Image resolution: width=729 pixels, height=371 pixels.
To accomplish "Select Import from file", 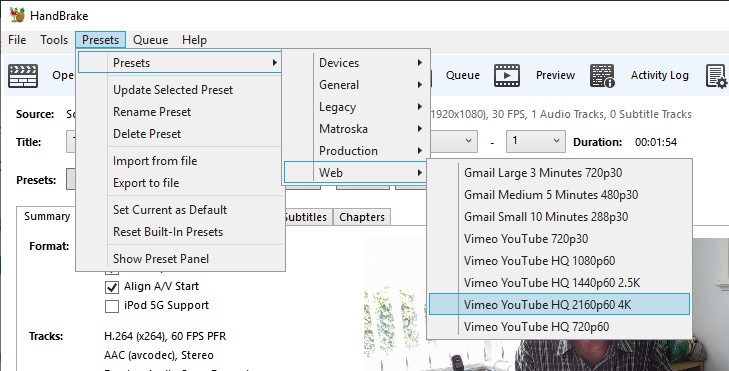I will click(x=155, y=161).
